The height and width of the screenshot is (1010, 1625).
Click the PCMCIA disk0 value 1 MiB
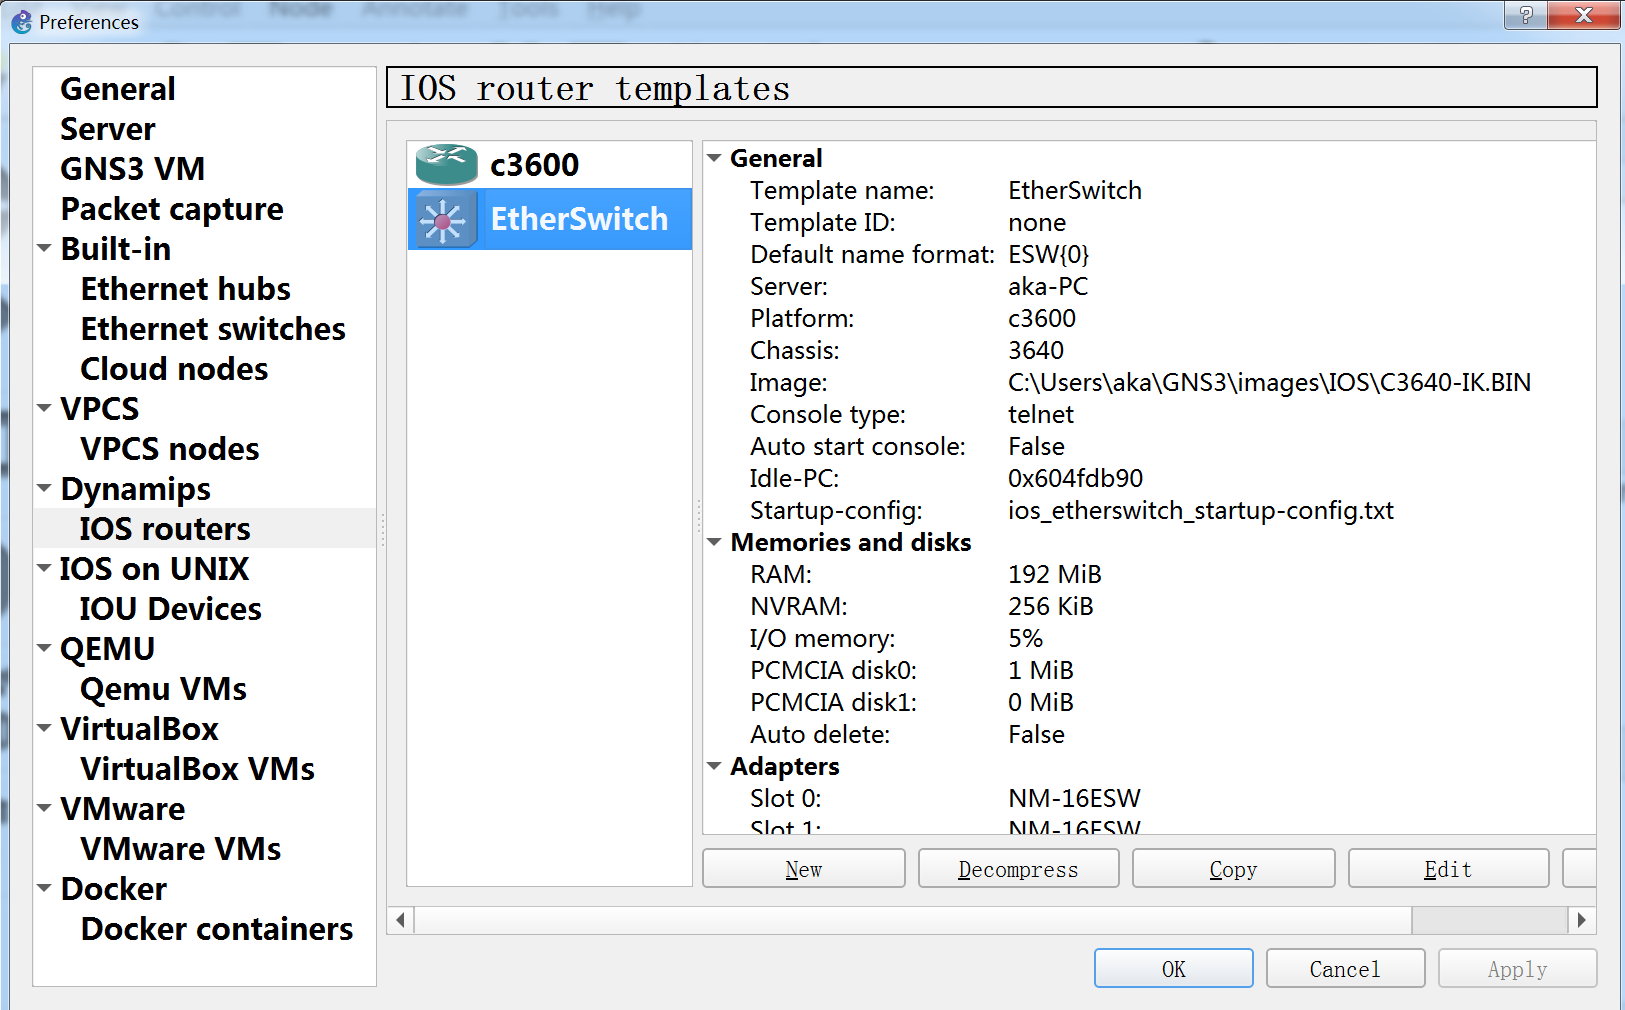click(x=1041, y=670)
